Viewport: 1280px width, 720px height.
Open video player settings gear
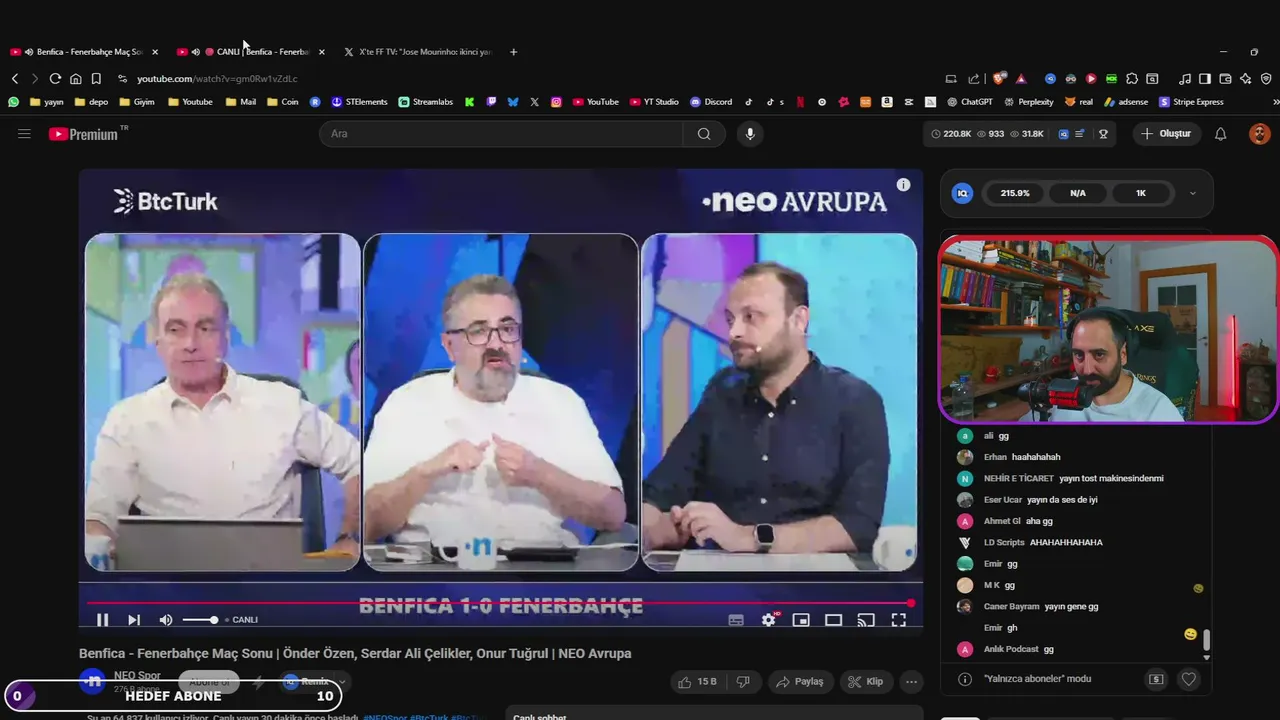[768, 620]
